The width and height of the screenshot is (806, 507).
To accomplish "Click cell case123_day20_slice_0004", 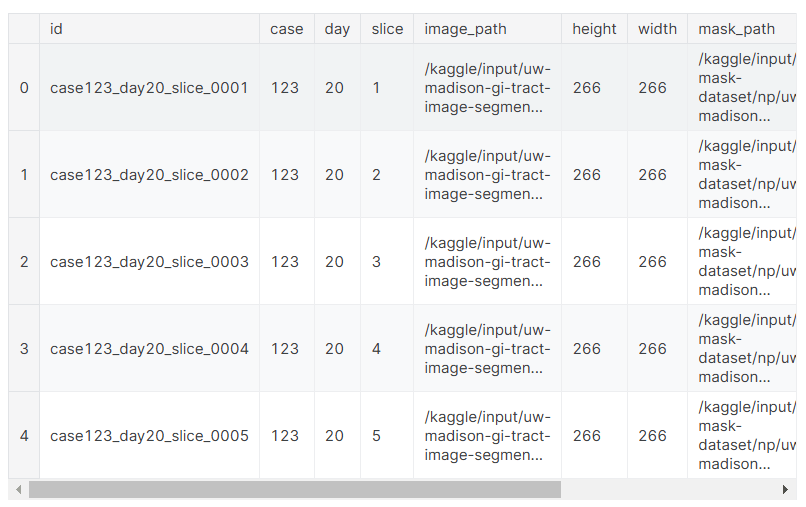I will pos(149,349).
